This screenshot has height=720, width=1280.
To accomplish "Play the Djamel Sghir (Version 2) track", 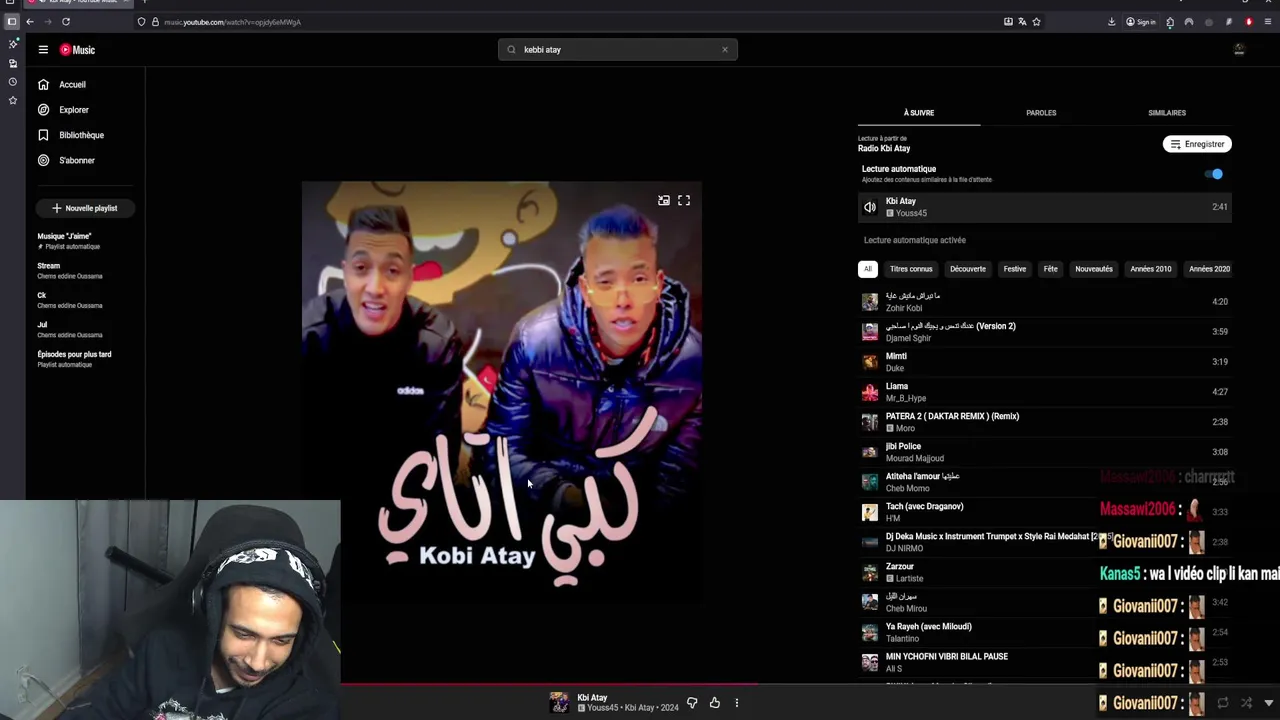I will (1045, 332).
